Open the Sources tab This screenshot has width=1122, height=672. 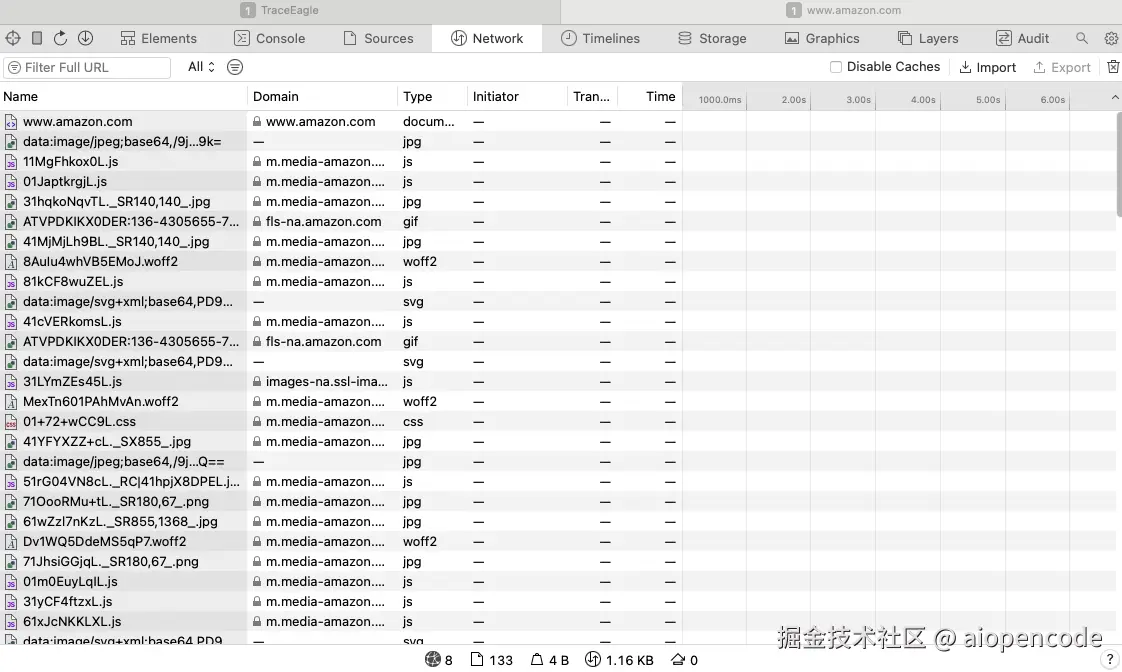pos(378,39)
